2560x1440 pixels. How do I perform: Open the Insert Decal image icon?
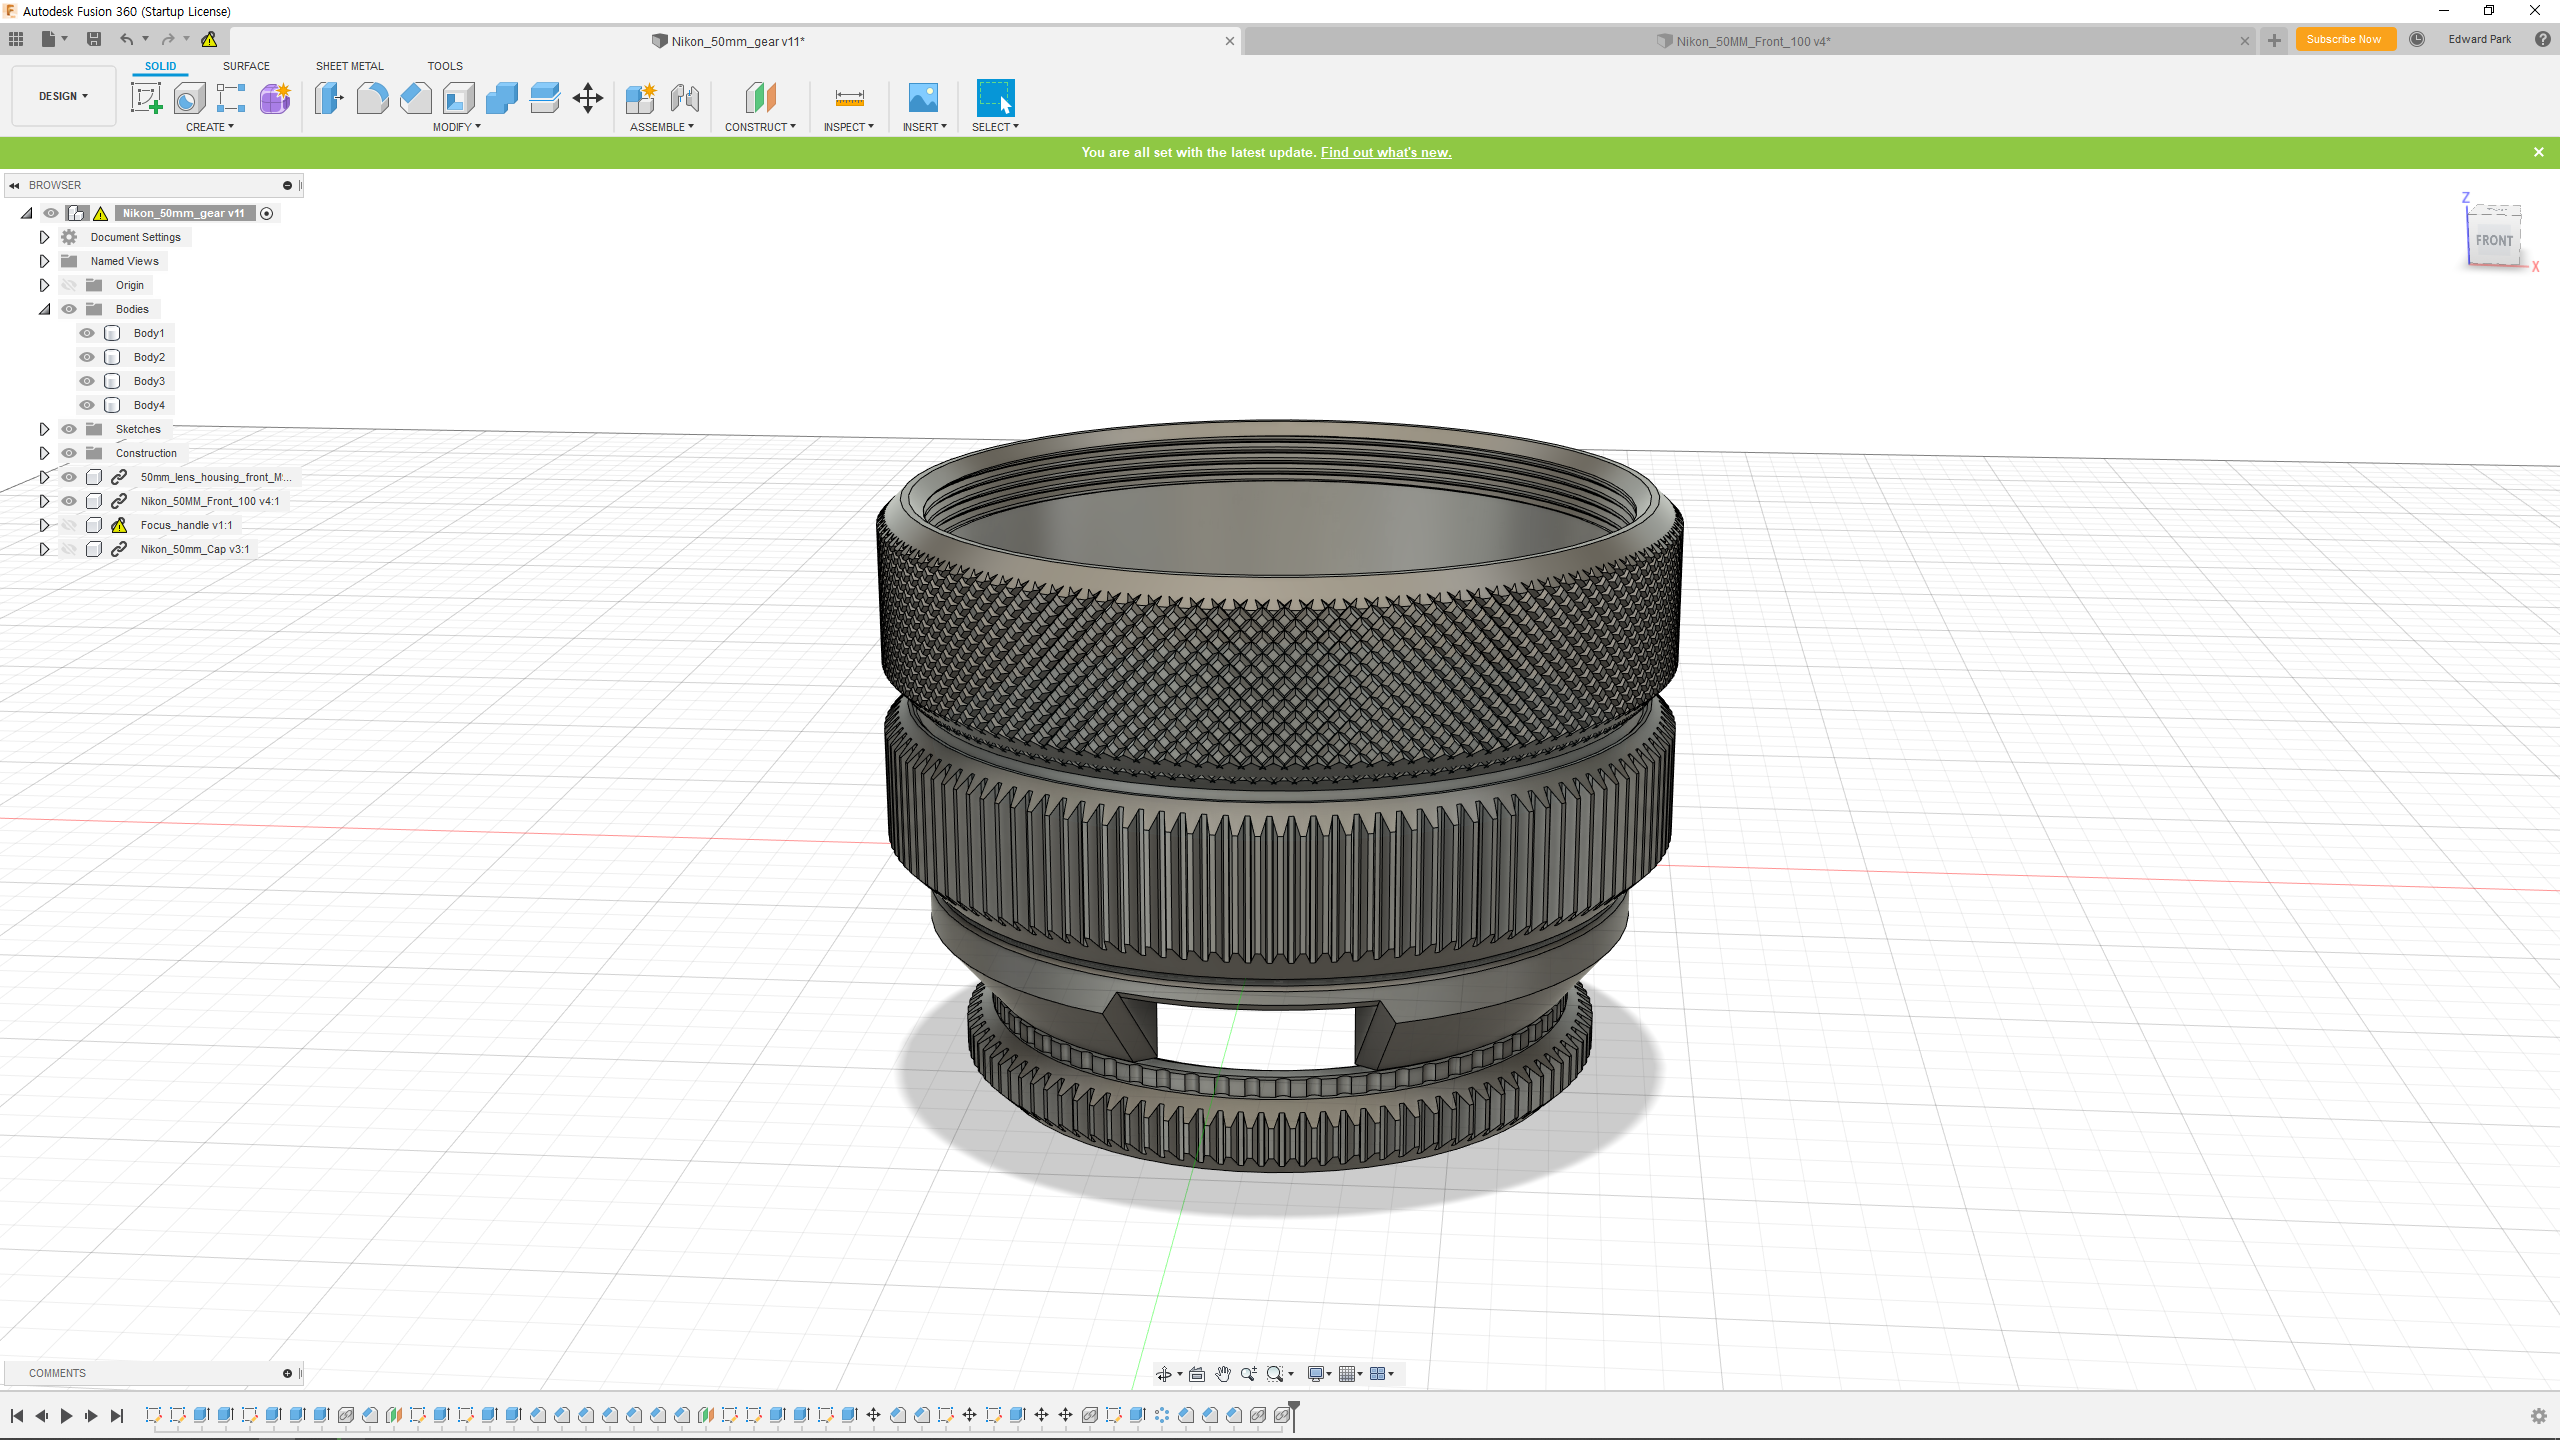pos(923,98)
